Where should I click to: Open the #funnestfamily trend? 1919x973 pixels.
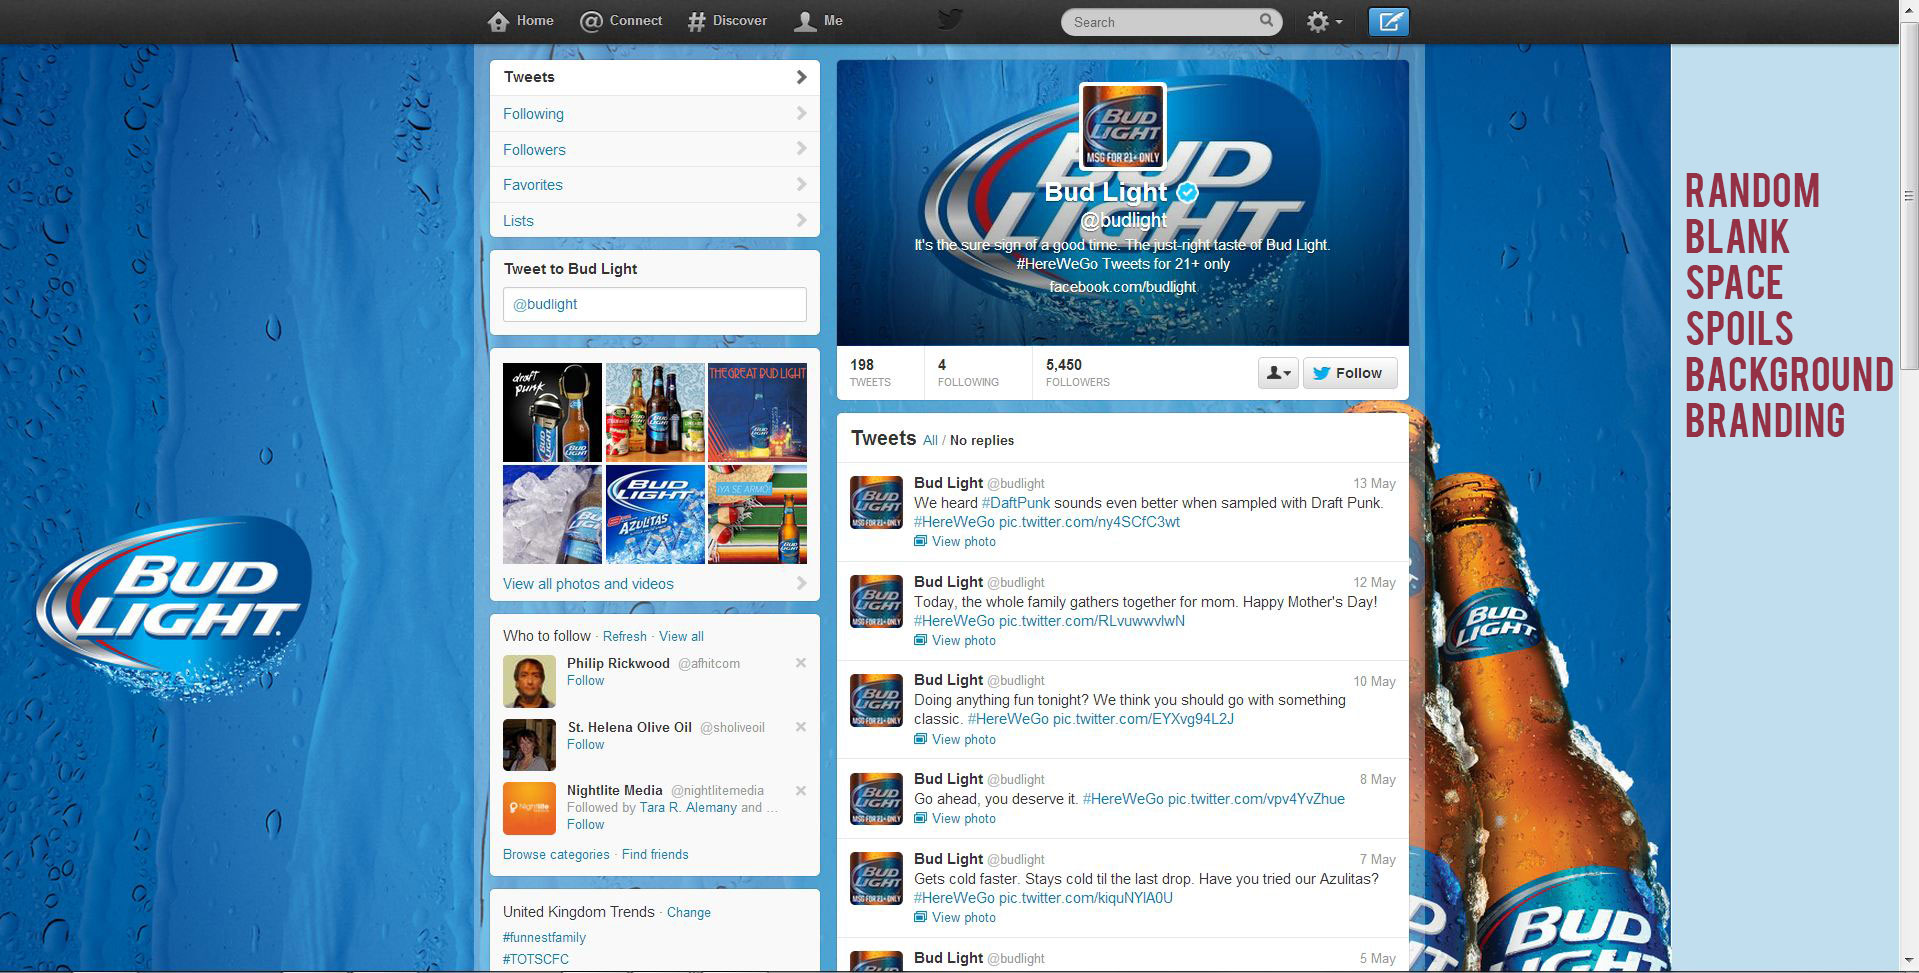click(x=544, y=937)
